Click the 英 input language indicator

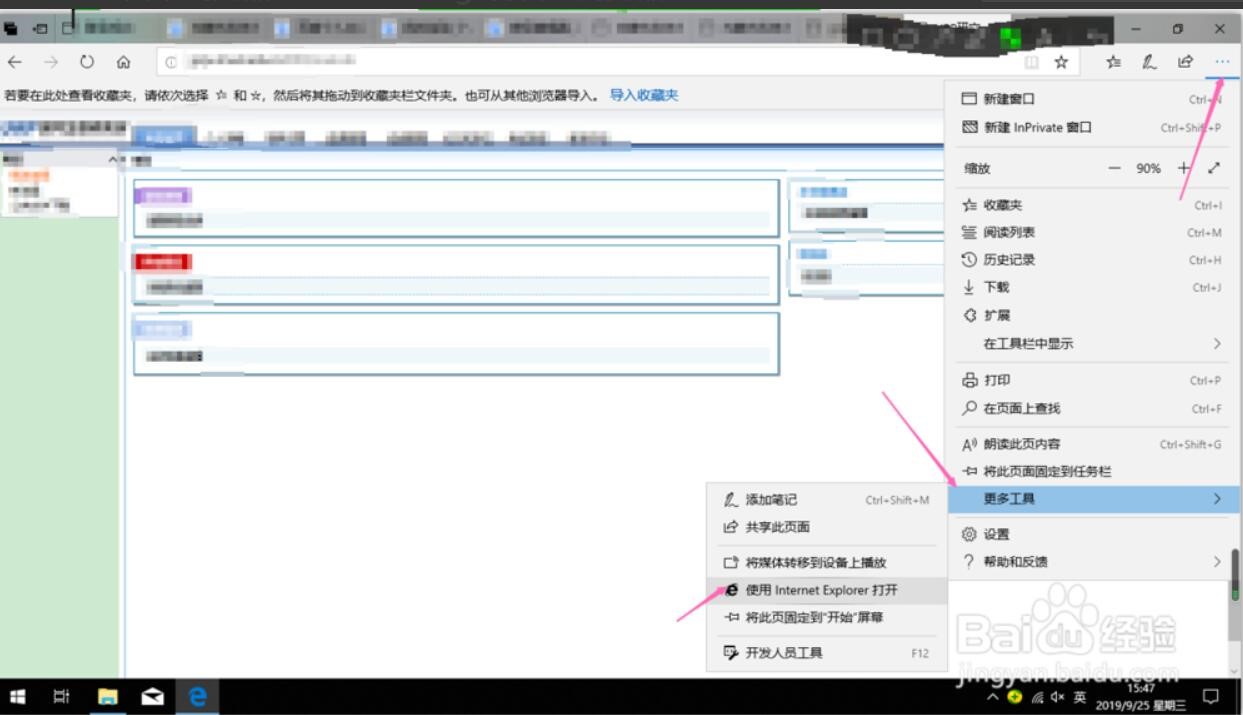point(1080,697)
